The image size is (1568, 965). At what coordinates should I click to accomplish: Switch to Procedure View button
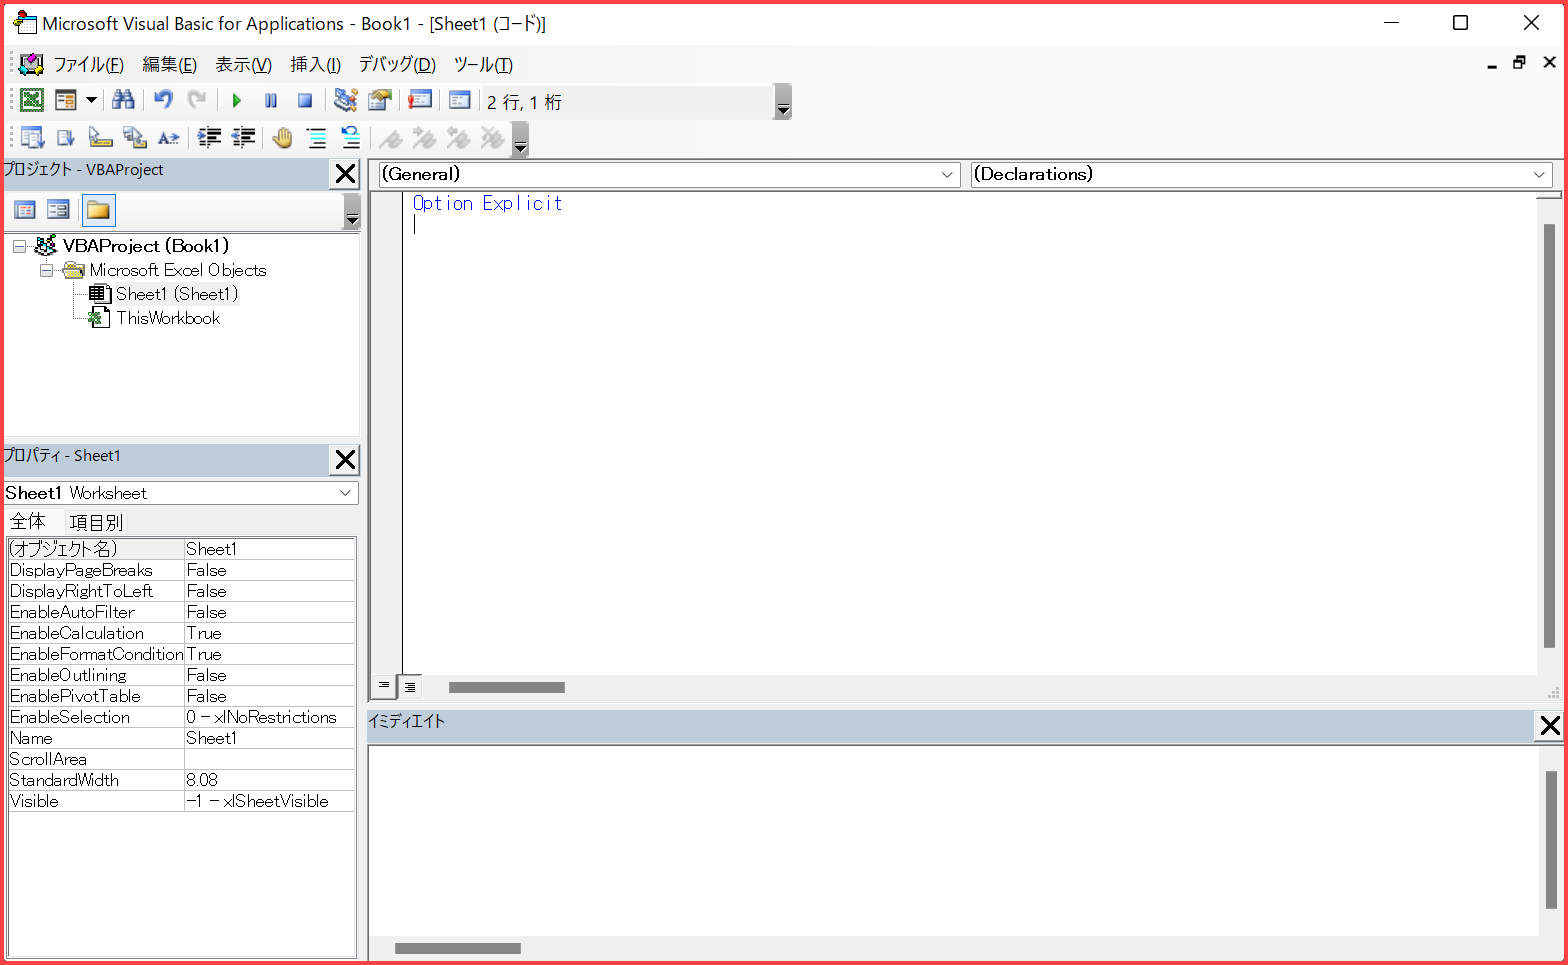(384, 686)
